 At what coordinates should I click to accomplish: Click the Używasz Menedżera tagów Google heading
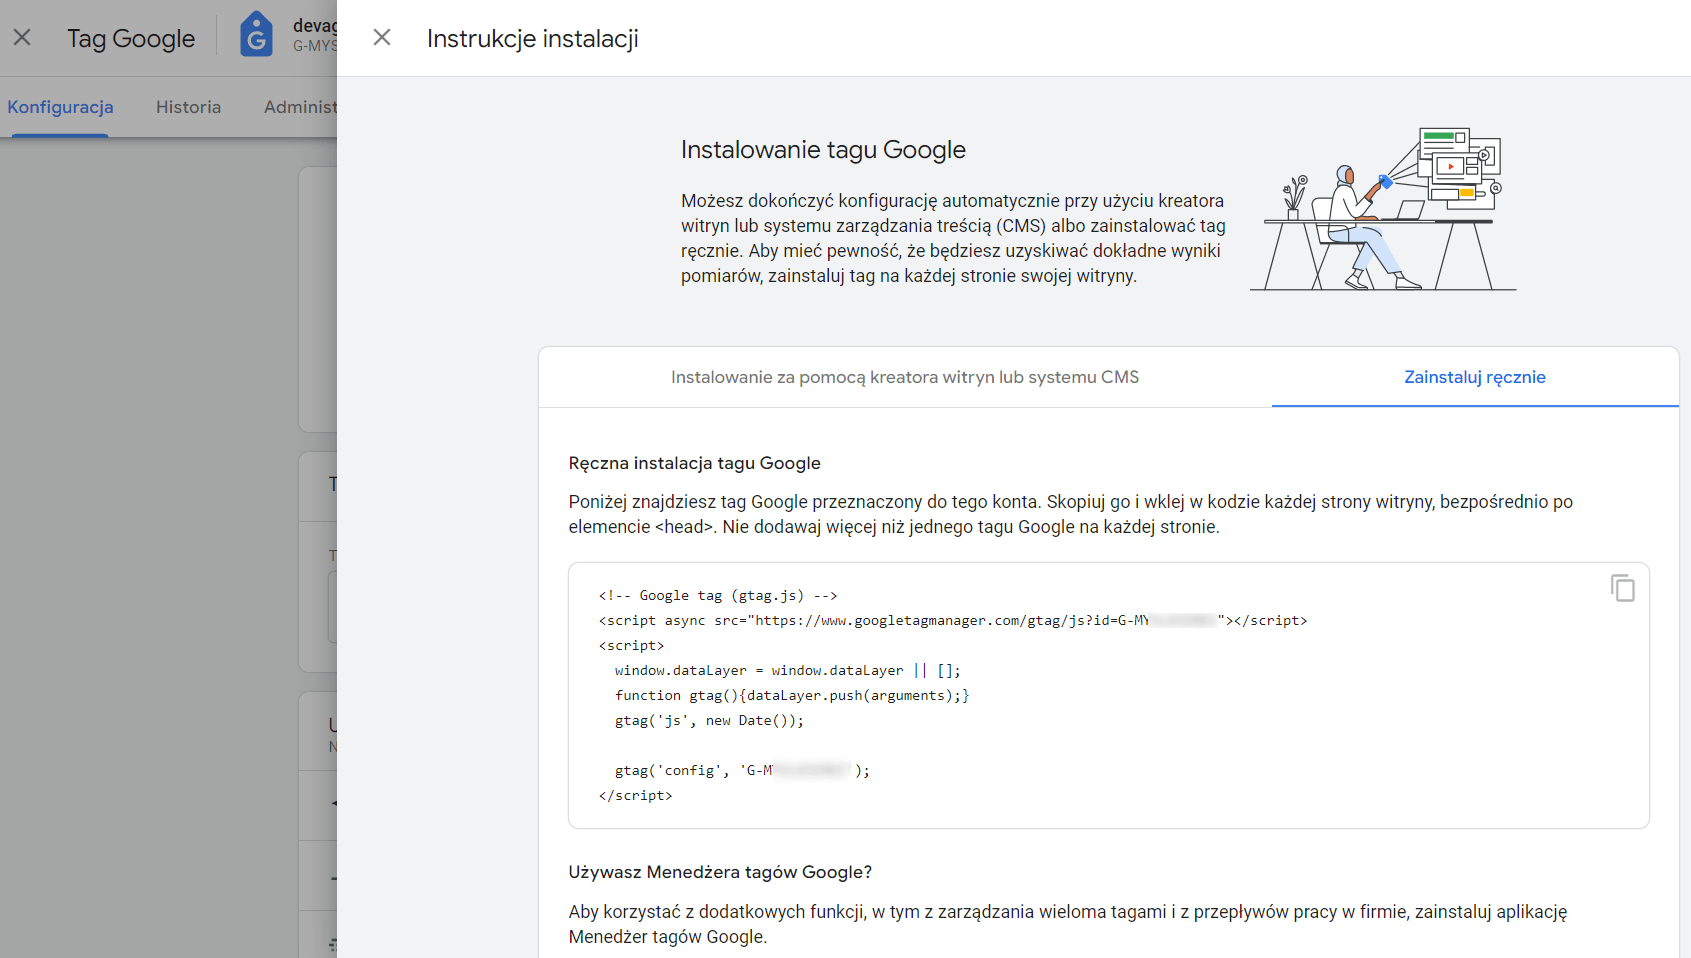720,872
